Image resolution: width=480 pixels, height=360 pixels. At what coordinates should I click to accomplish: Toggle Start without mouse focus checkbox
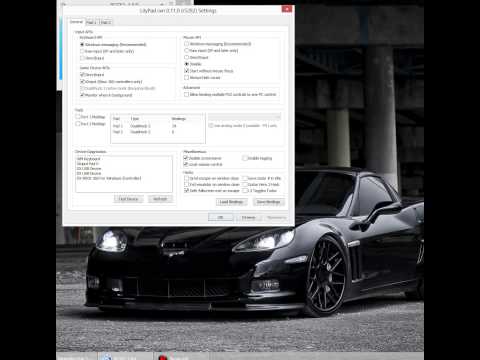pyautogui.click(x=209, y=71)
